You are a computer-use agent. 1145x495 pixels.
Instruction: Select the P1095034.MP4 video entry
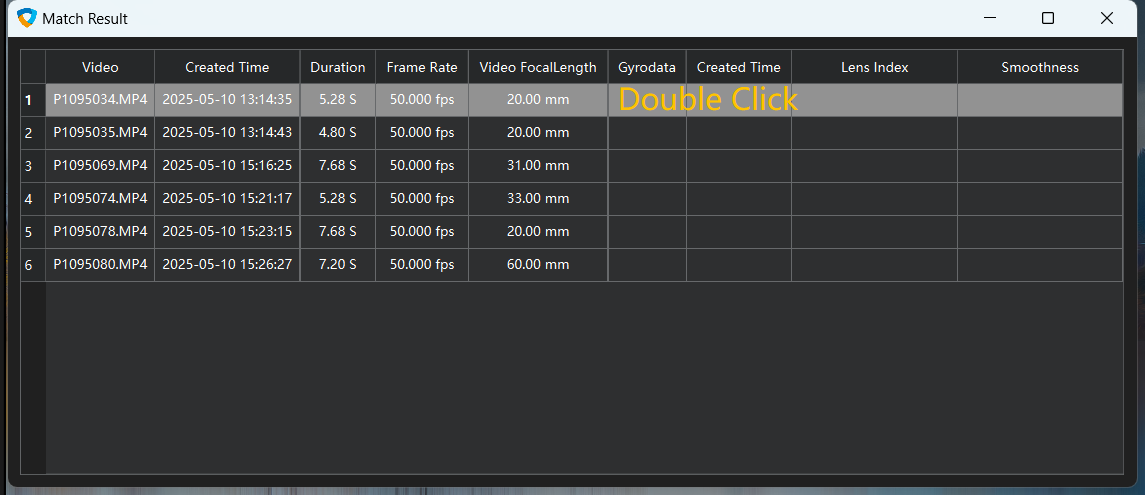pyautogui.click(x=100, y=100)
